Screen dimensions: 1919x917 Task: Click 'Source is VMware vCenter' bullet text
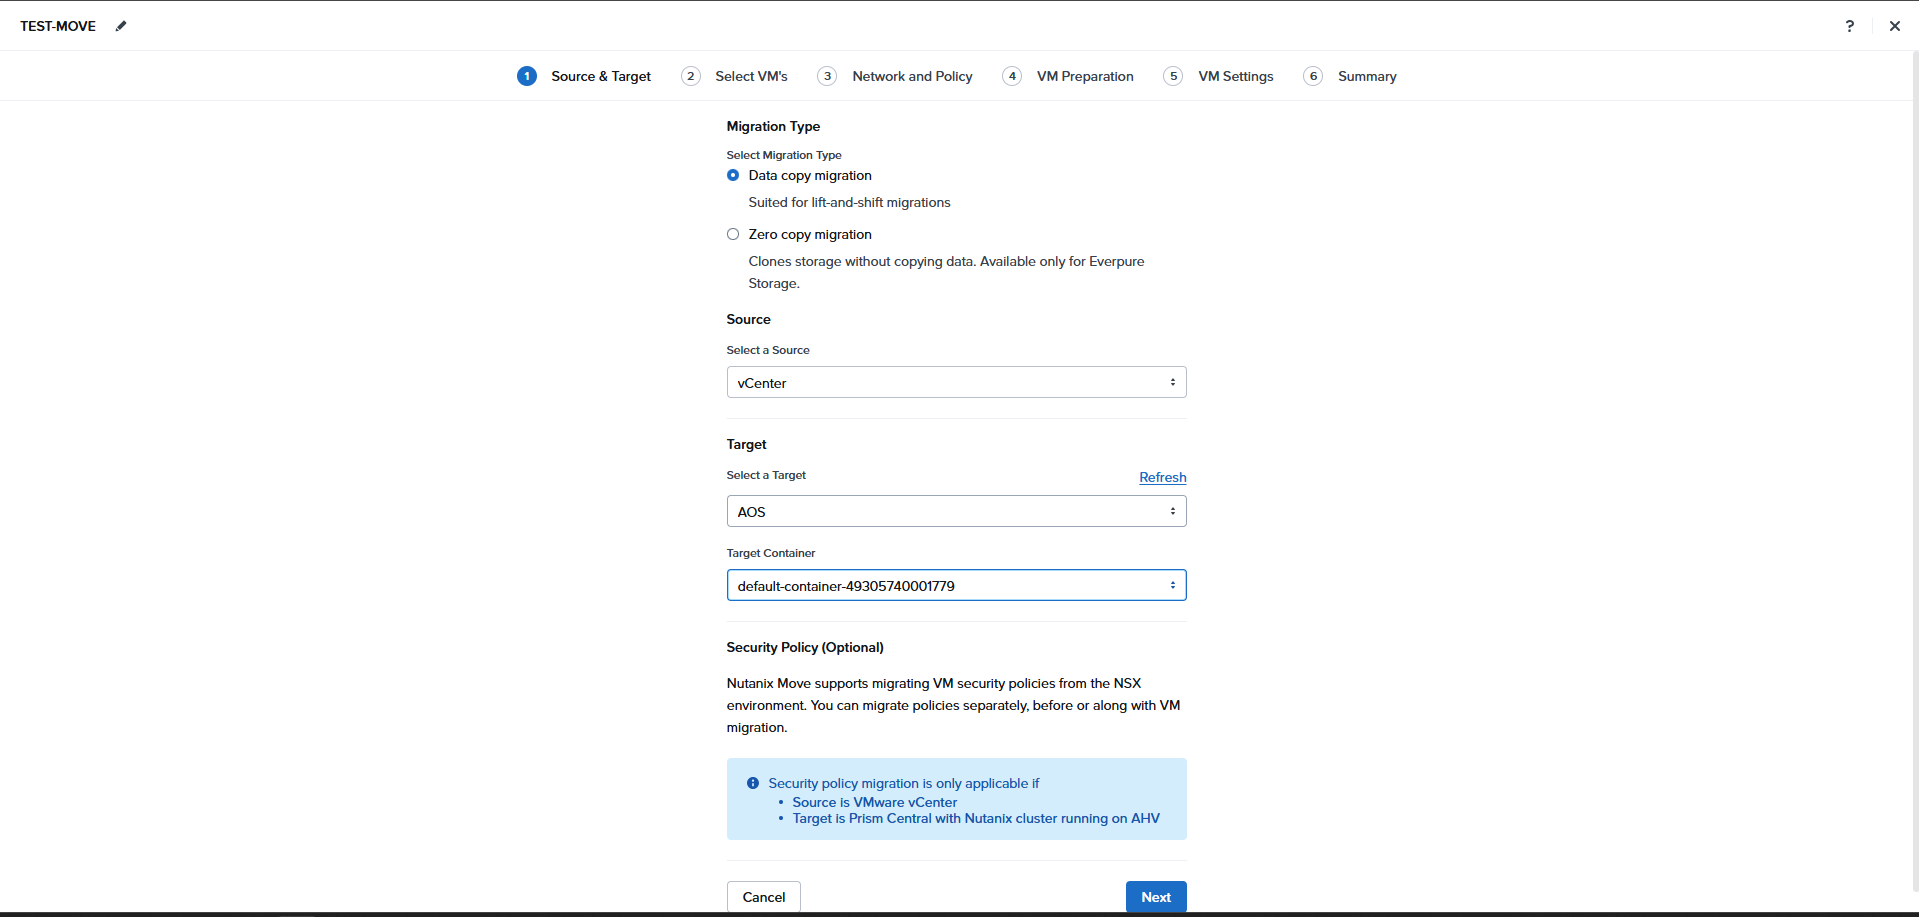pyautogui.click(x=875, y=802)
